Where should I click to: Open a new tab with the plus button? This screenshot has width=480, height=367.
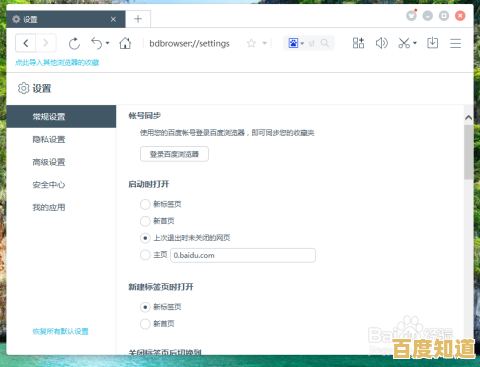click(x=138, y=19)
